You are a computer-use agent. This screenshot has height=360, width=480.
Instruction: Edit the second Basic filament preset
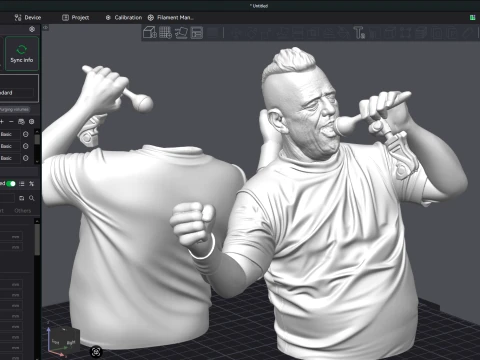point(26,146)
